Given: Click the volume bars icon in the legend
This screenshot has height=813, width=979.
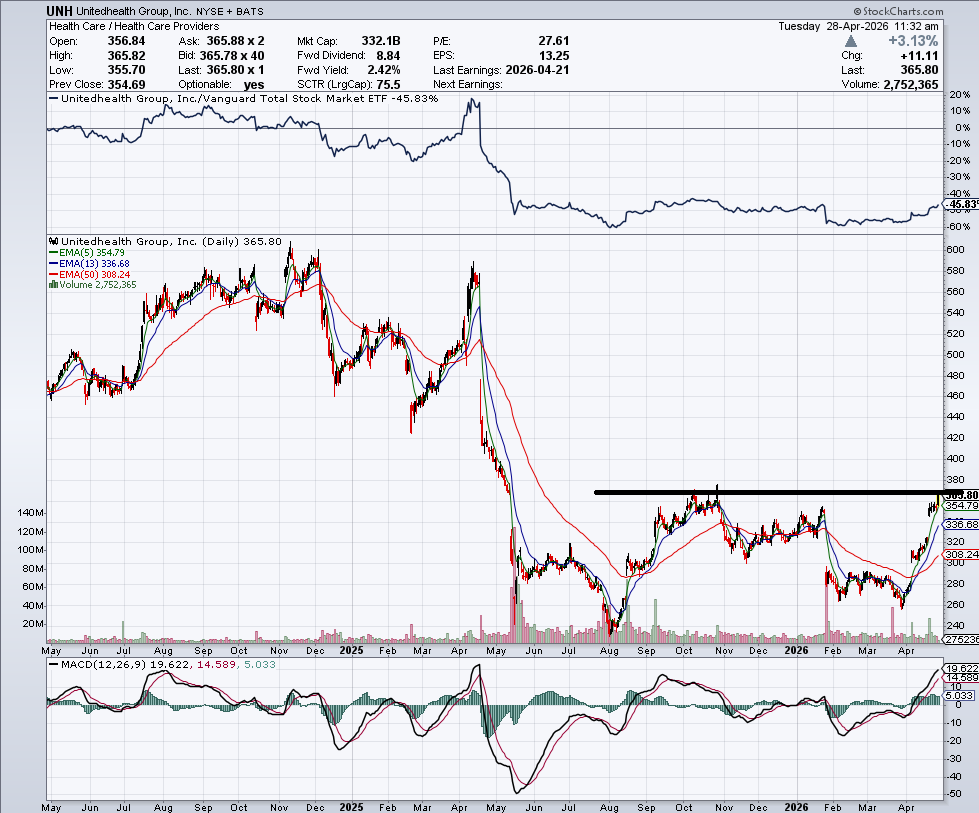Looking at the screenshot, I should point(53,285).
